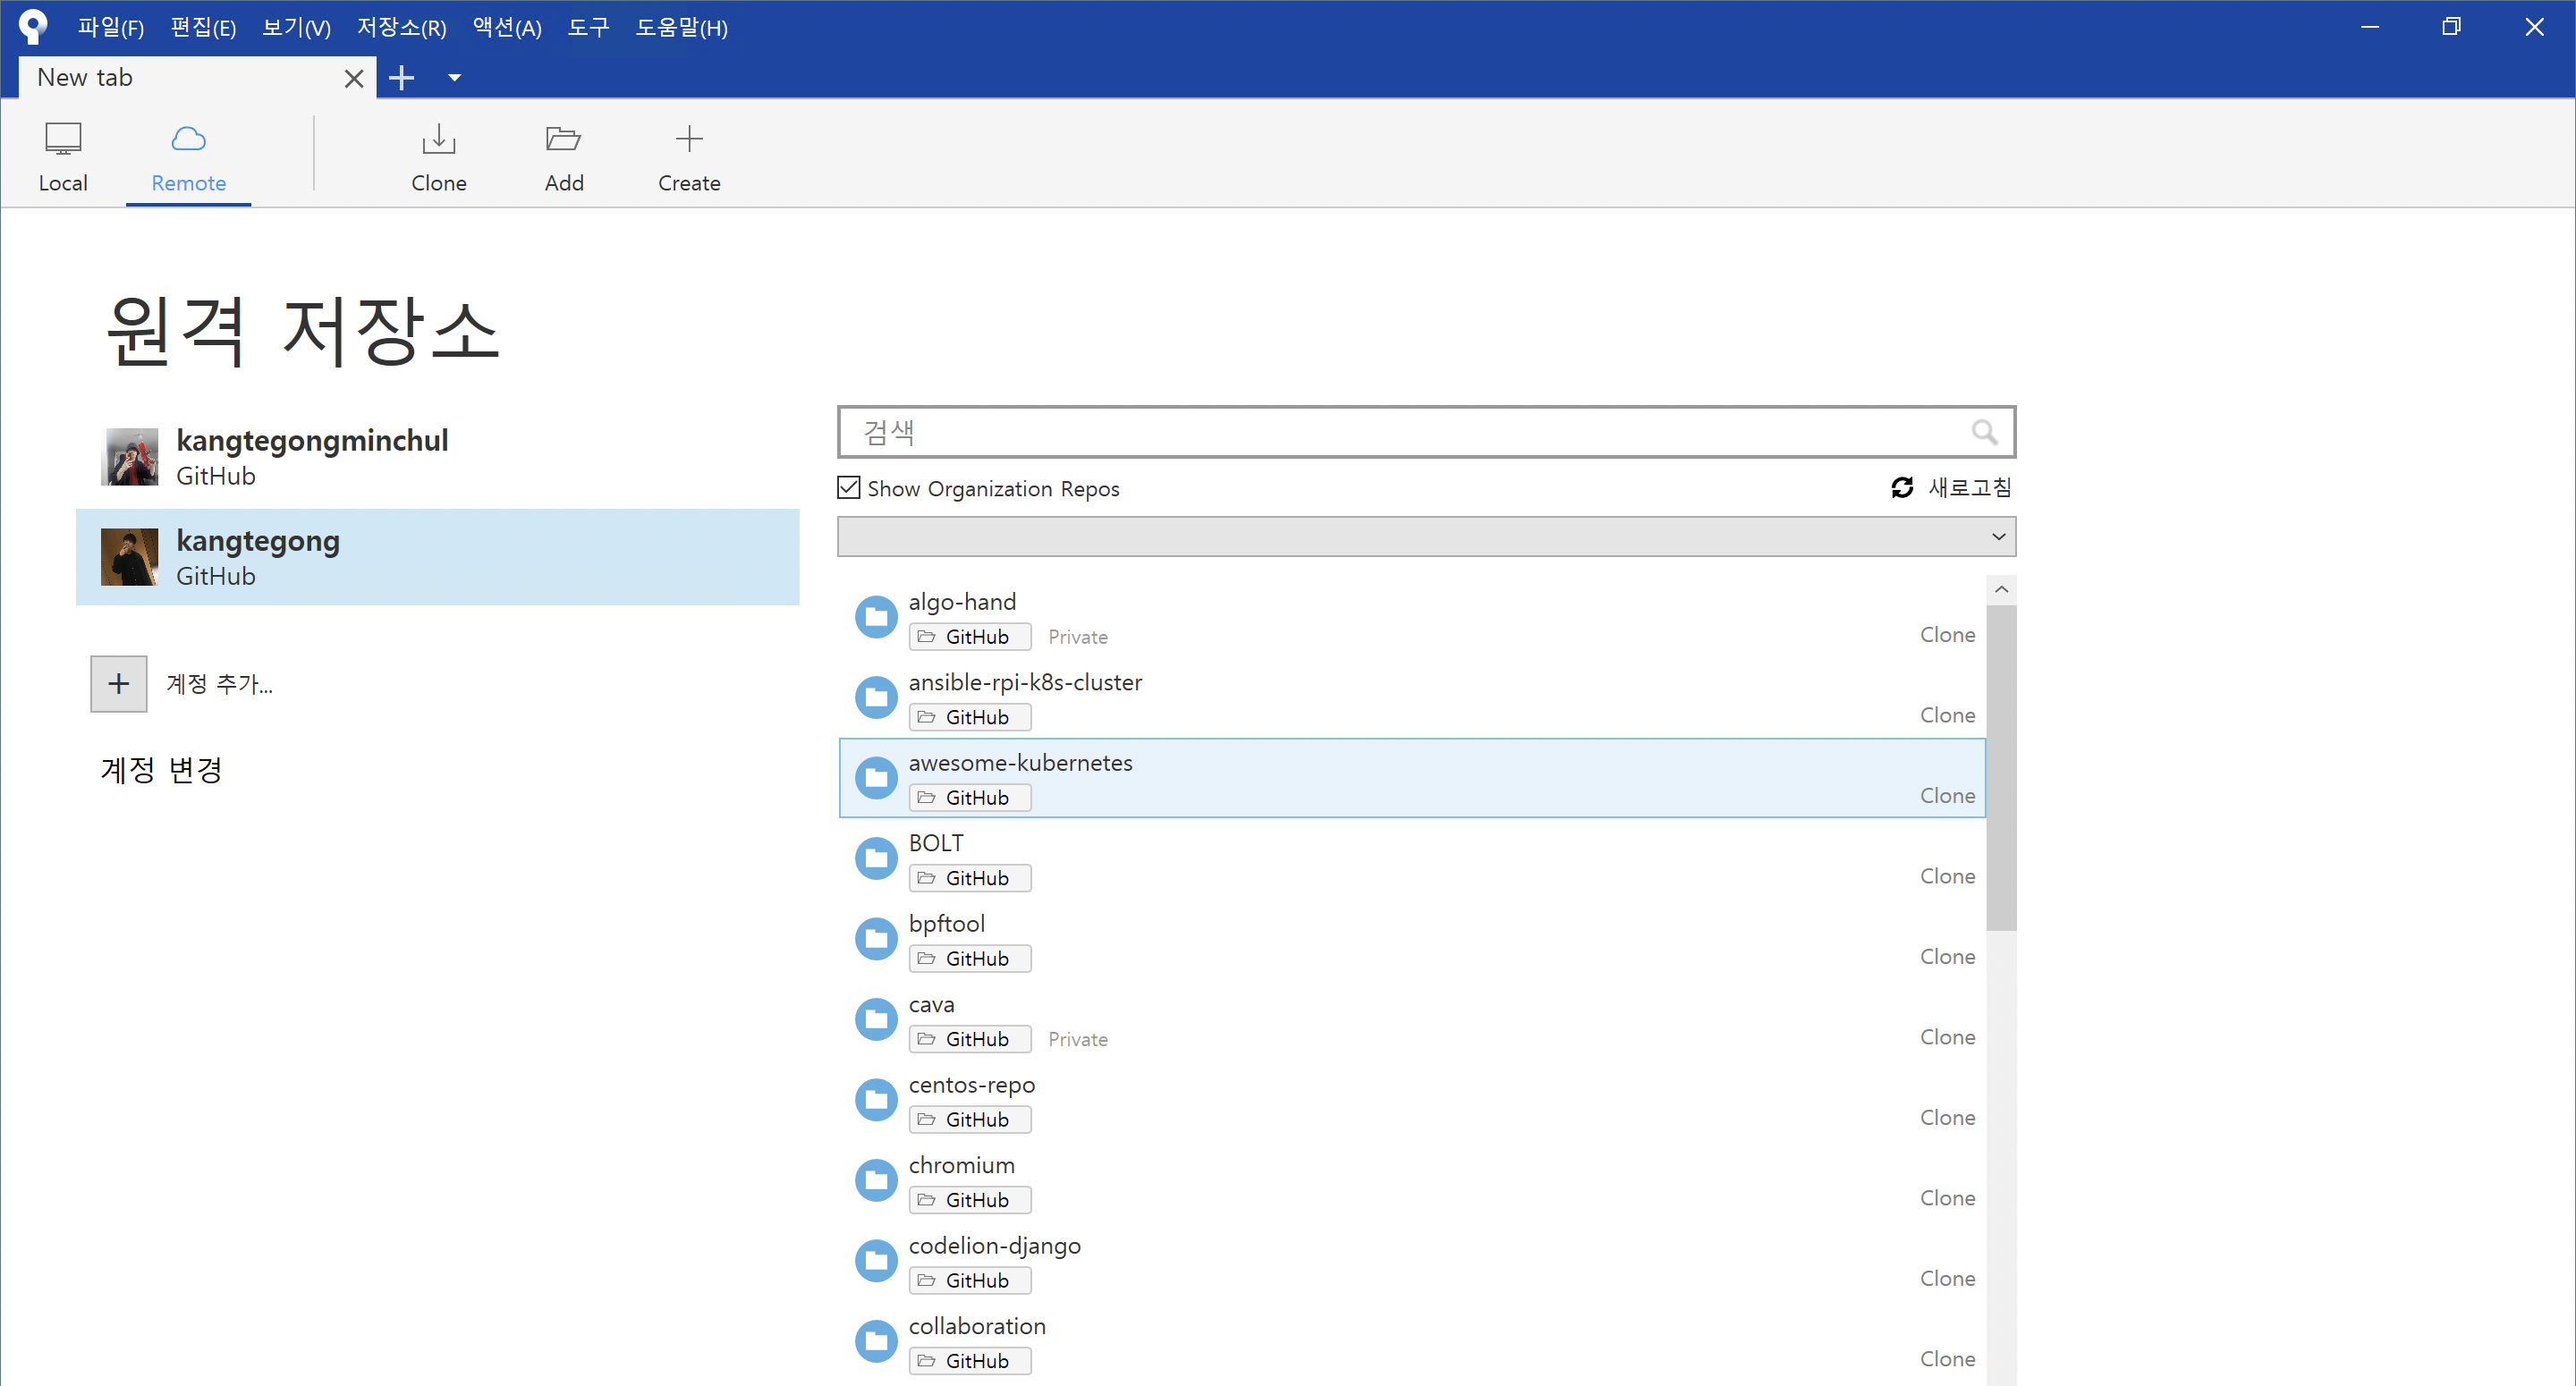Click the algo-hand repository folder icon

tap(876, 617)
